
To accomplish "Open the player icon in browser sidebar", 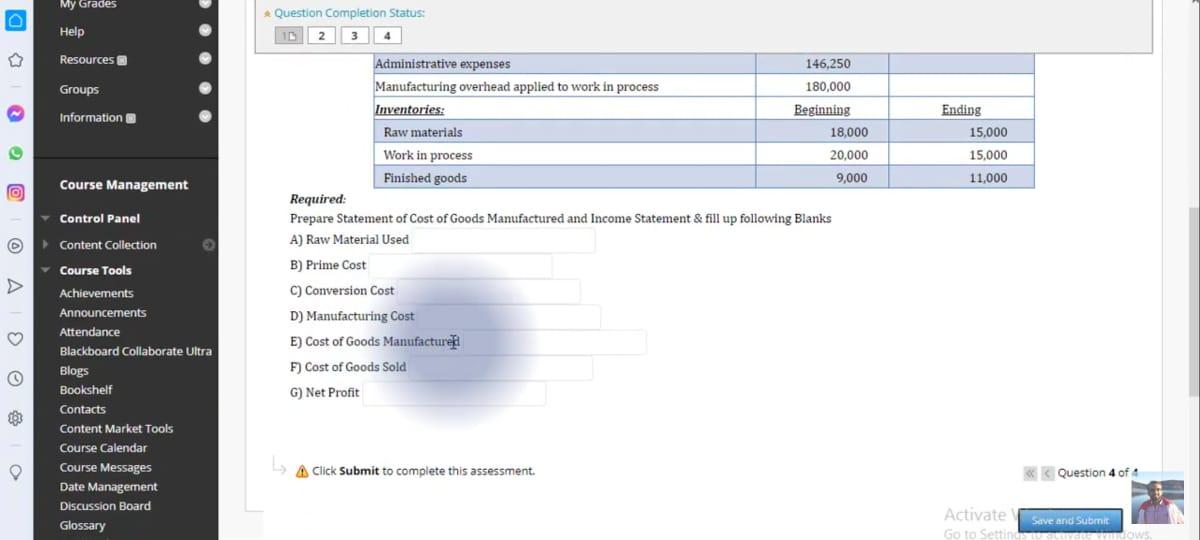I will point(15,245).
